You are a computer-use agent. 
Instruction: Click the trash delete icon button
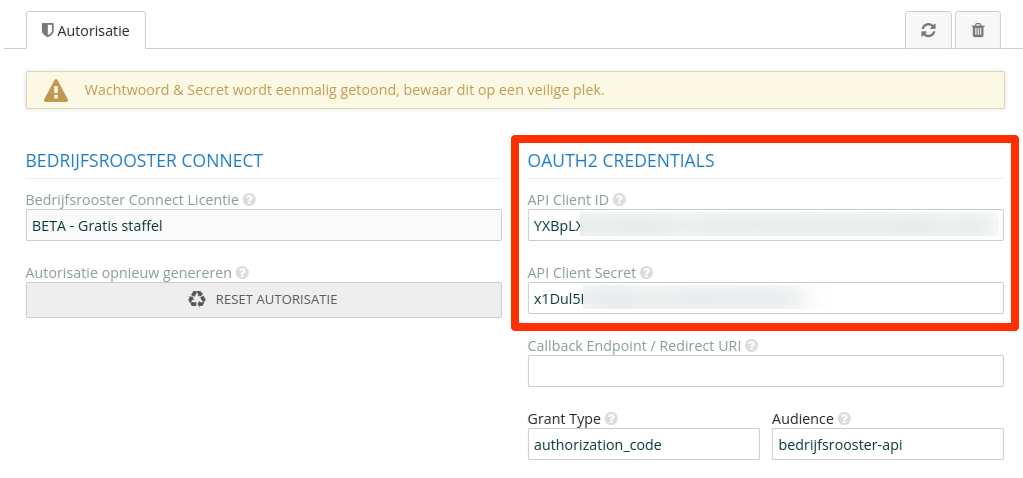977,30
